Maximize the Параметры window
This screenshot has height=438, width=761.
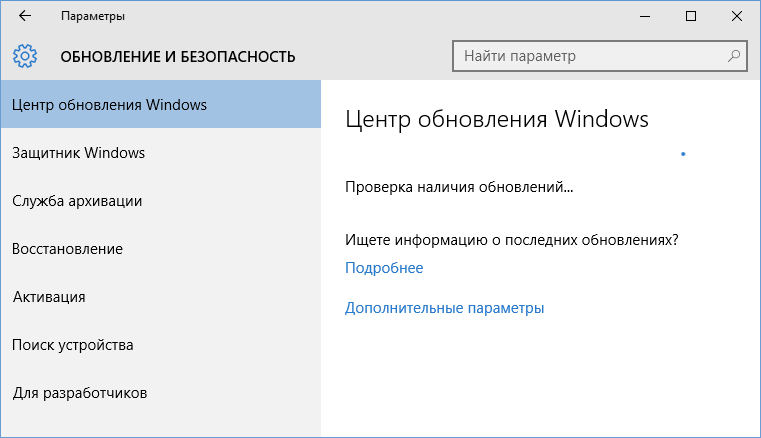click(691, 16)
